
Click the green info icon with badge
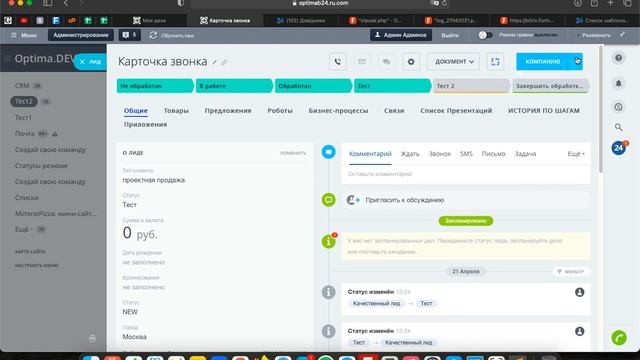[329, 241]
